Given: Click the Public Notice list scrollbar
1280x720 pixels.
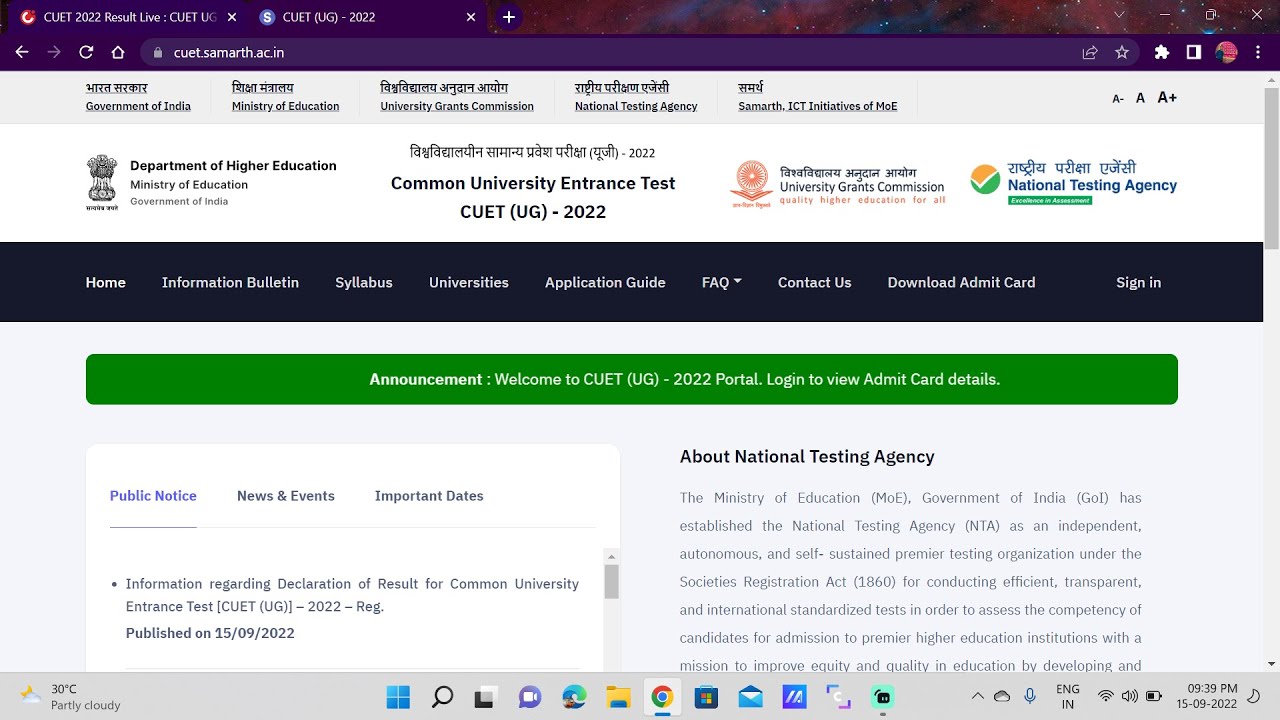Looking at the screenshot, I should pyautogui.click(x=612, y=581).
